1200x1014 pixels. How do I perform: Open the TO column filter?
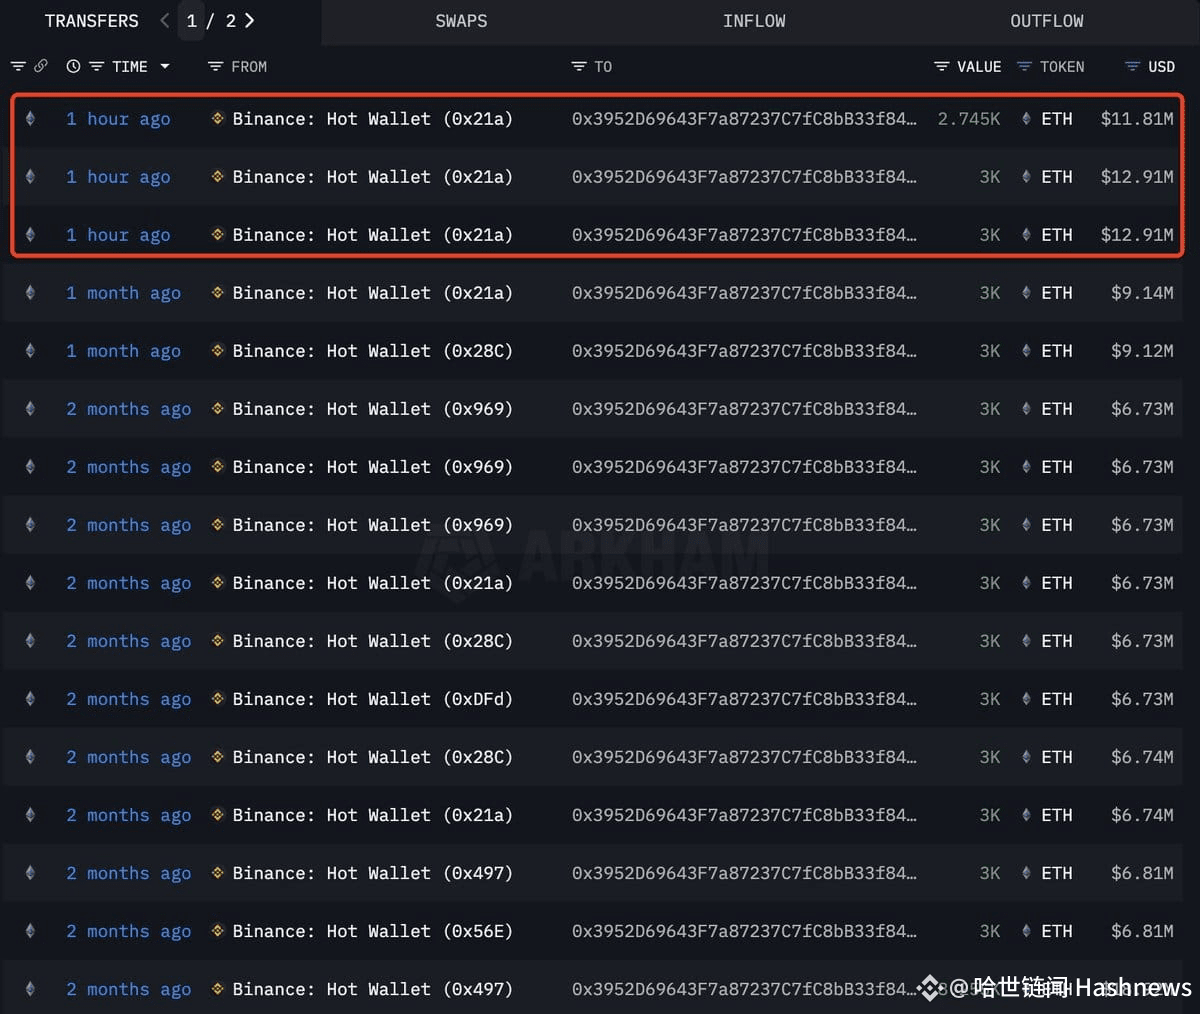click(579, 67)
